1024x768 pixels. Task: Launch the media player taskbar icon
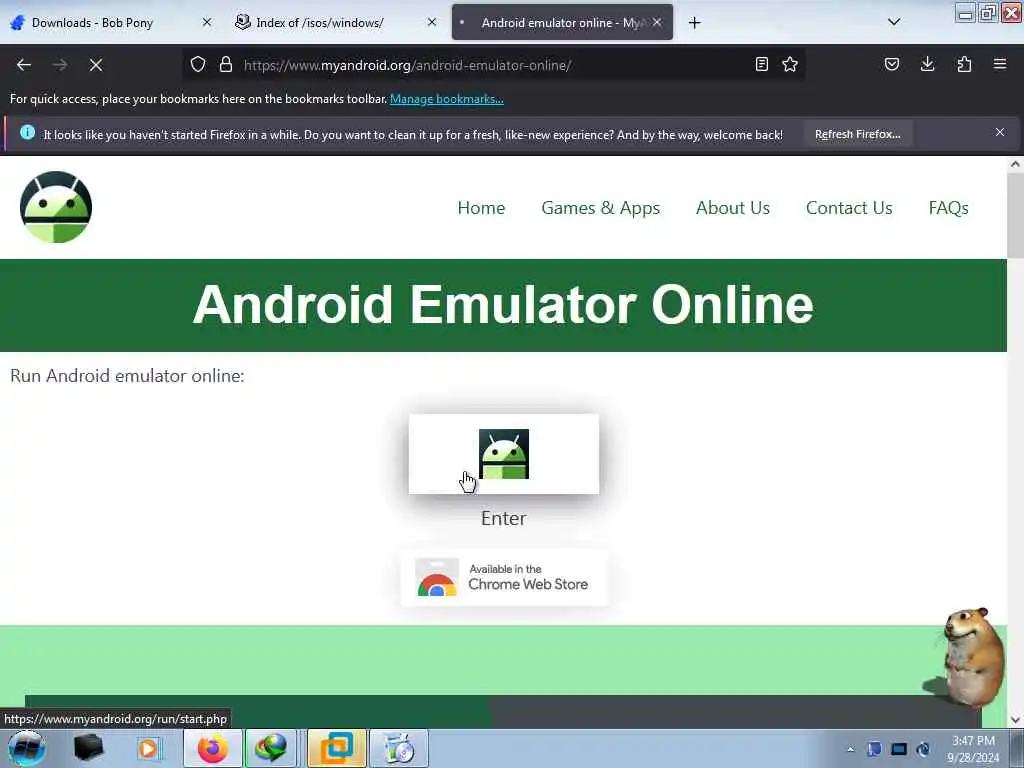pos(148,748)
